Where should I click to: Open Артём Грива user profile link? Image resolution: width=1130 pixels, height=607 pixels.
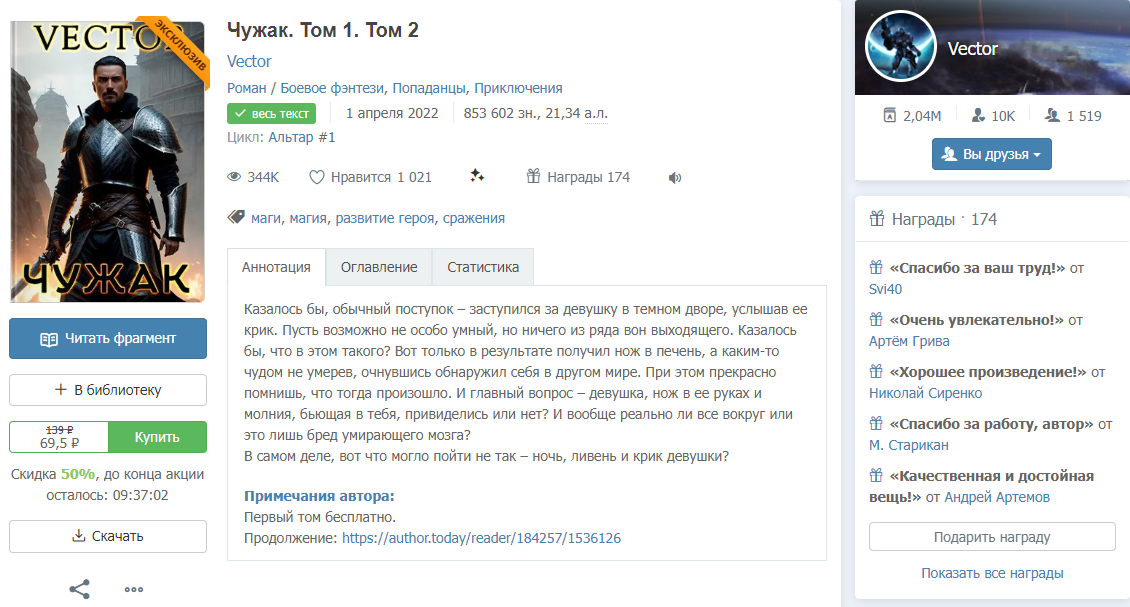pos(909,341)
